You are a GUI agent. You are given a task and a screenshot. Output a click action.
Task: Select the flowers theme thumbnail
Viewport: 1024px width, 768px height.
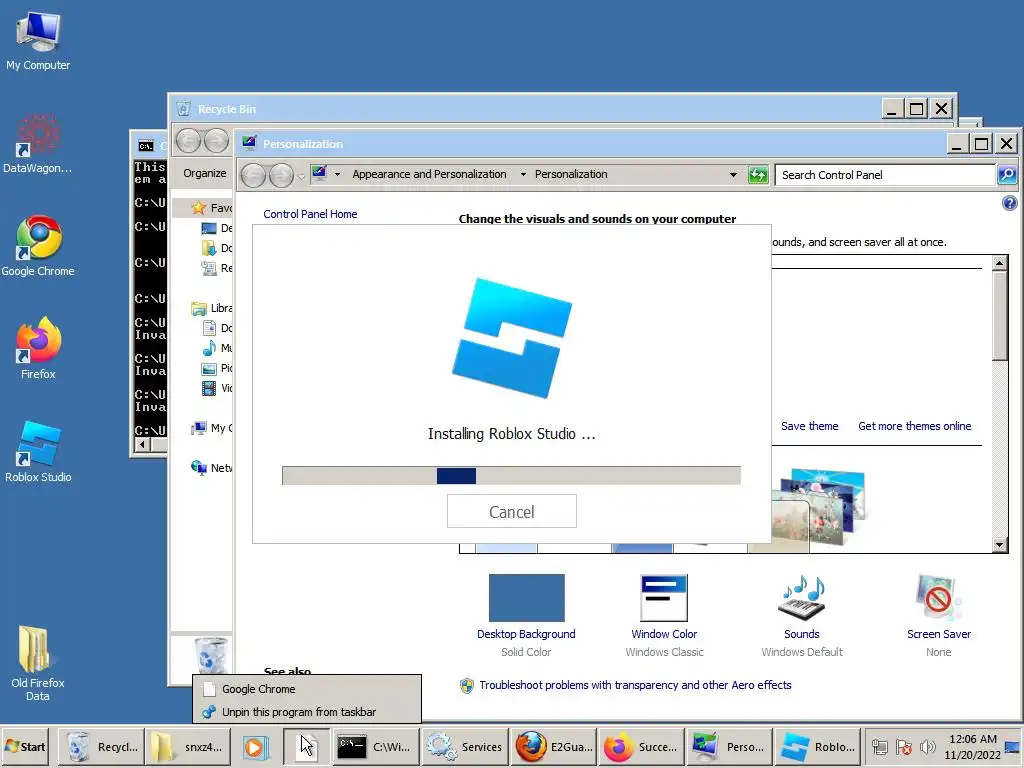point(820,508)
